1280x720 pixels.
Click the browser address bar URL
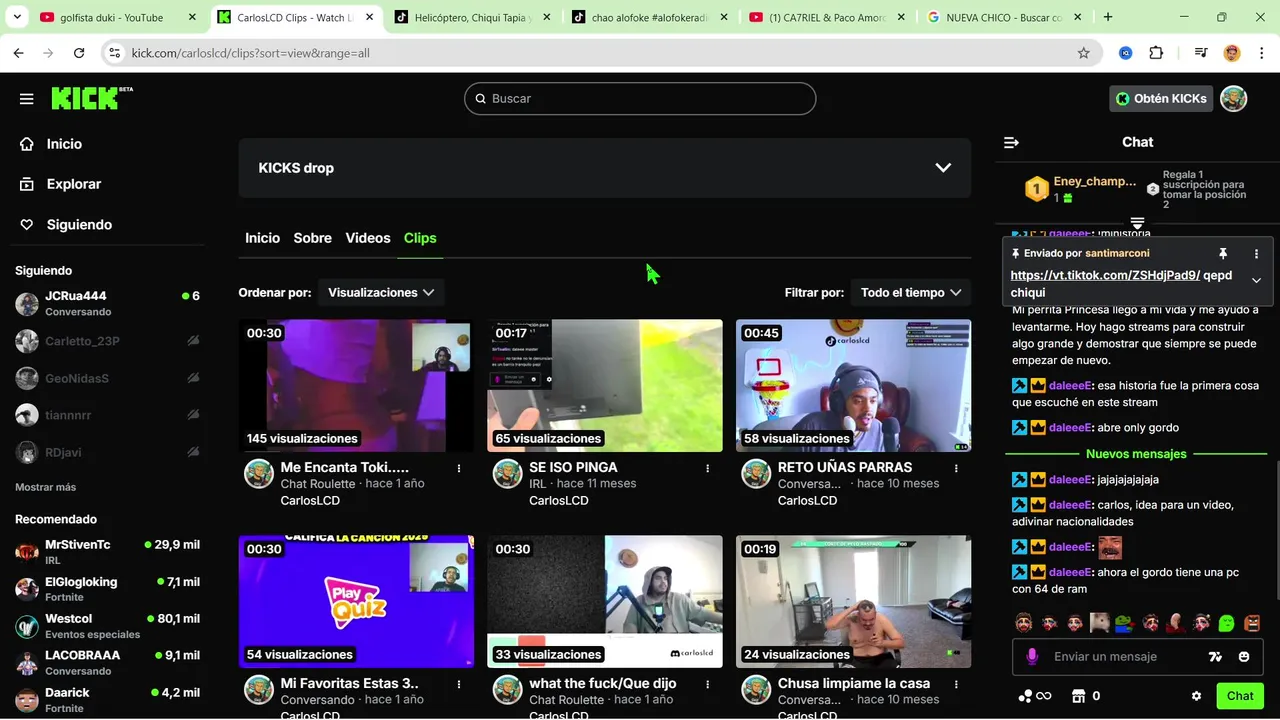pos(251,53)
